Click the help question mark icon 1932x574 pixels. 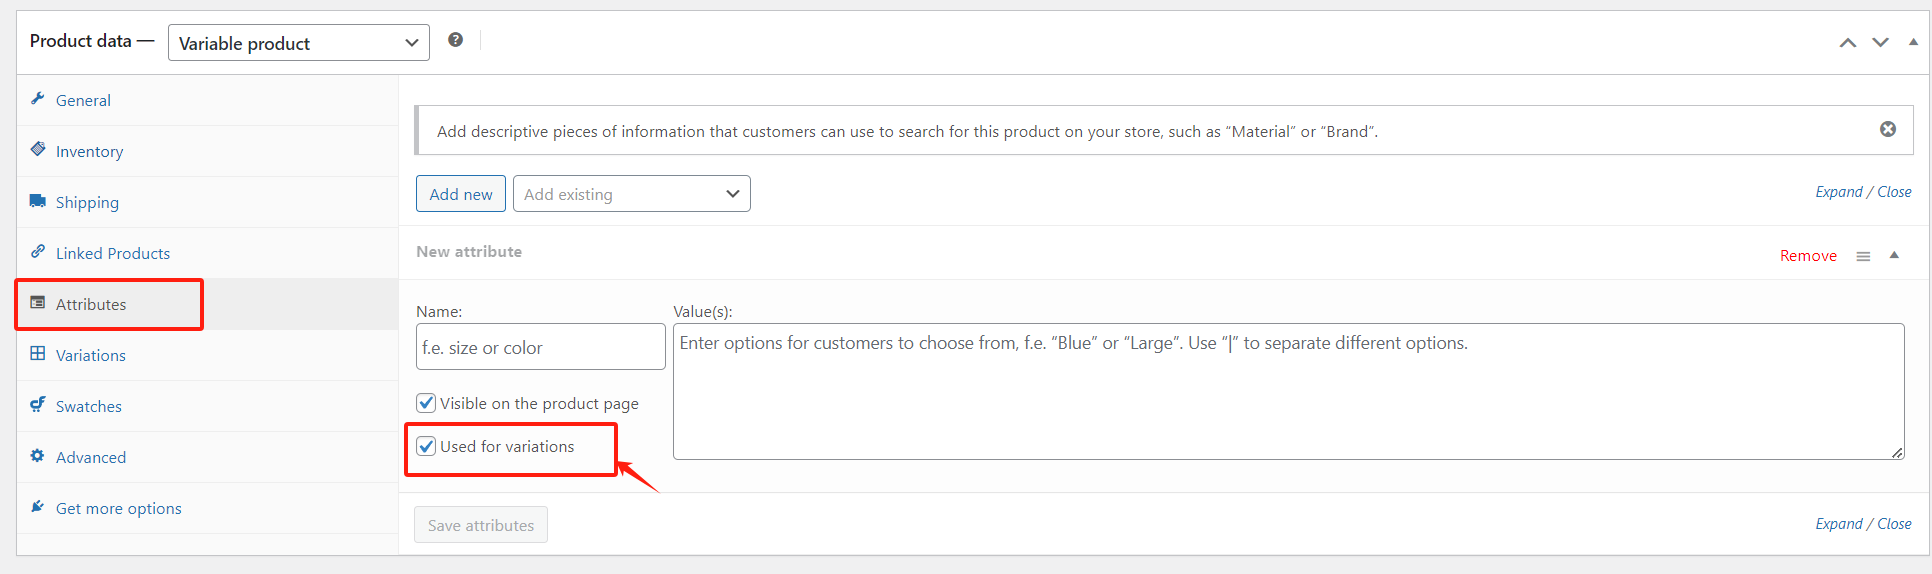(455, 40)
